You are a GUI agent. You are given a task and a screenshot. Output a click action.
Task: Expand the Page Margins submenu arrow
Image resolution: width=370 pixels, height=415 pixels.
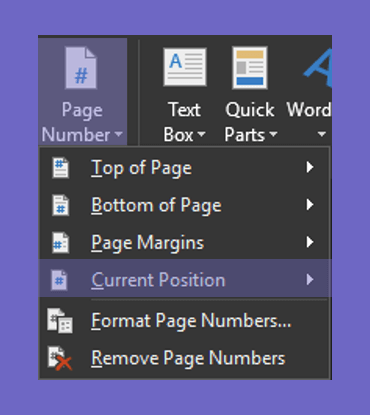point(310,242)
